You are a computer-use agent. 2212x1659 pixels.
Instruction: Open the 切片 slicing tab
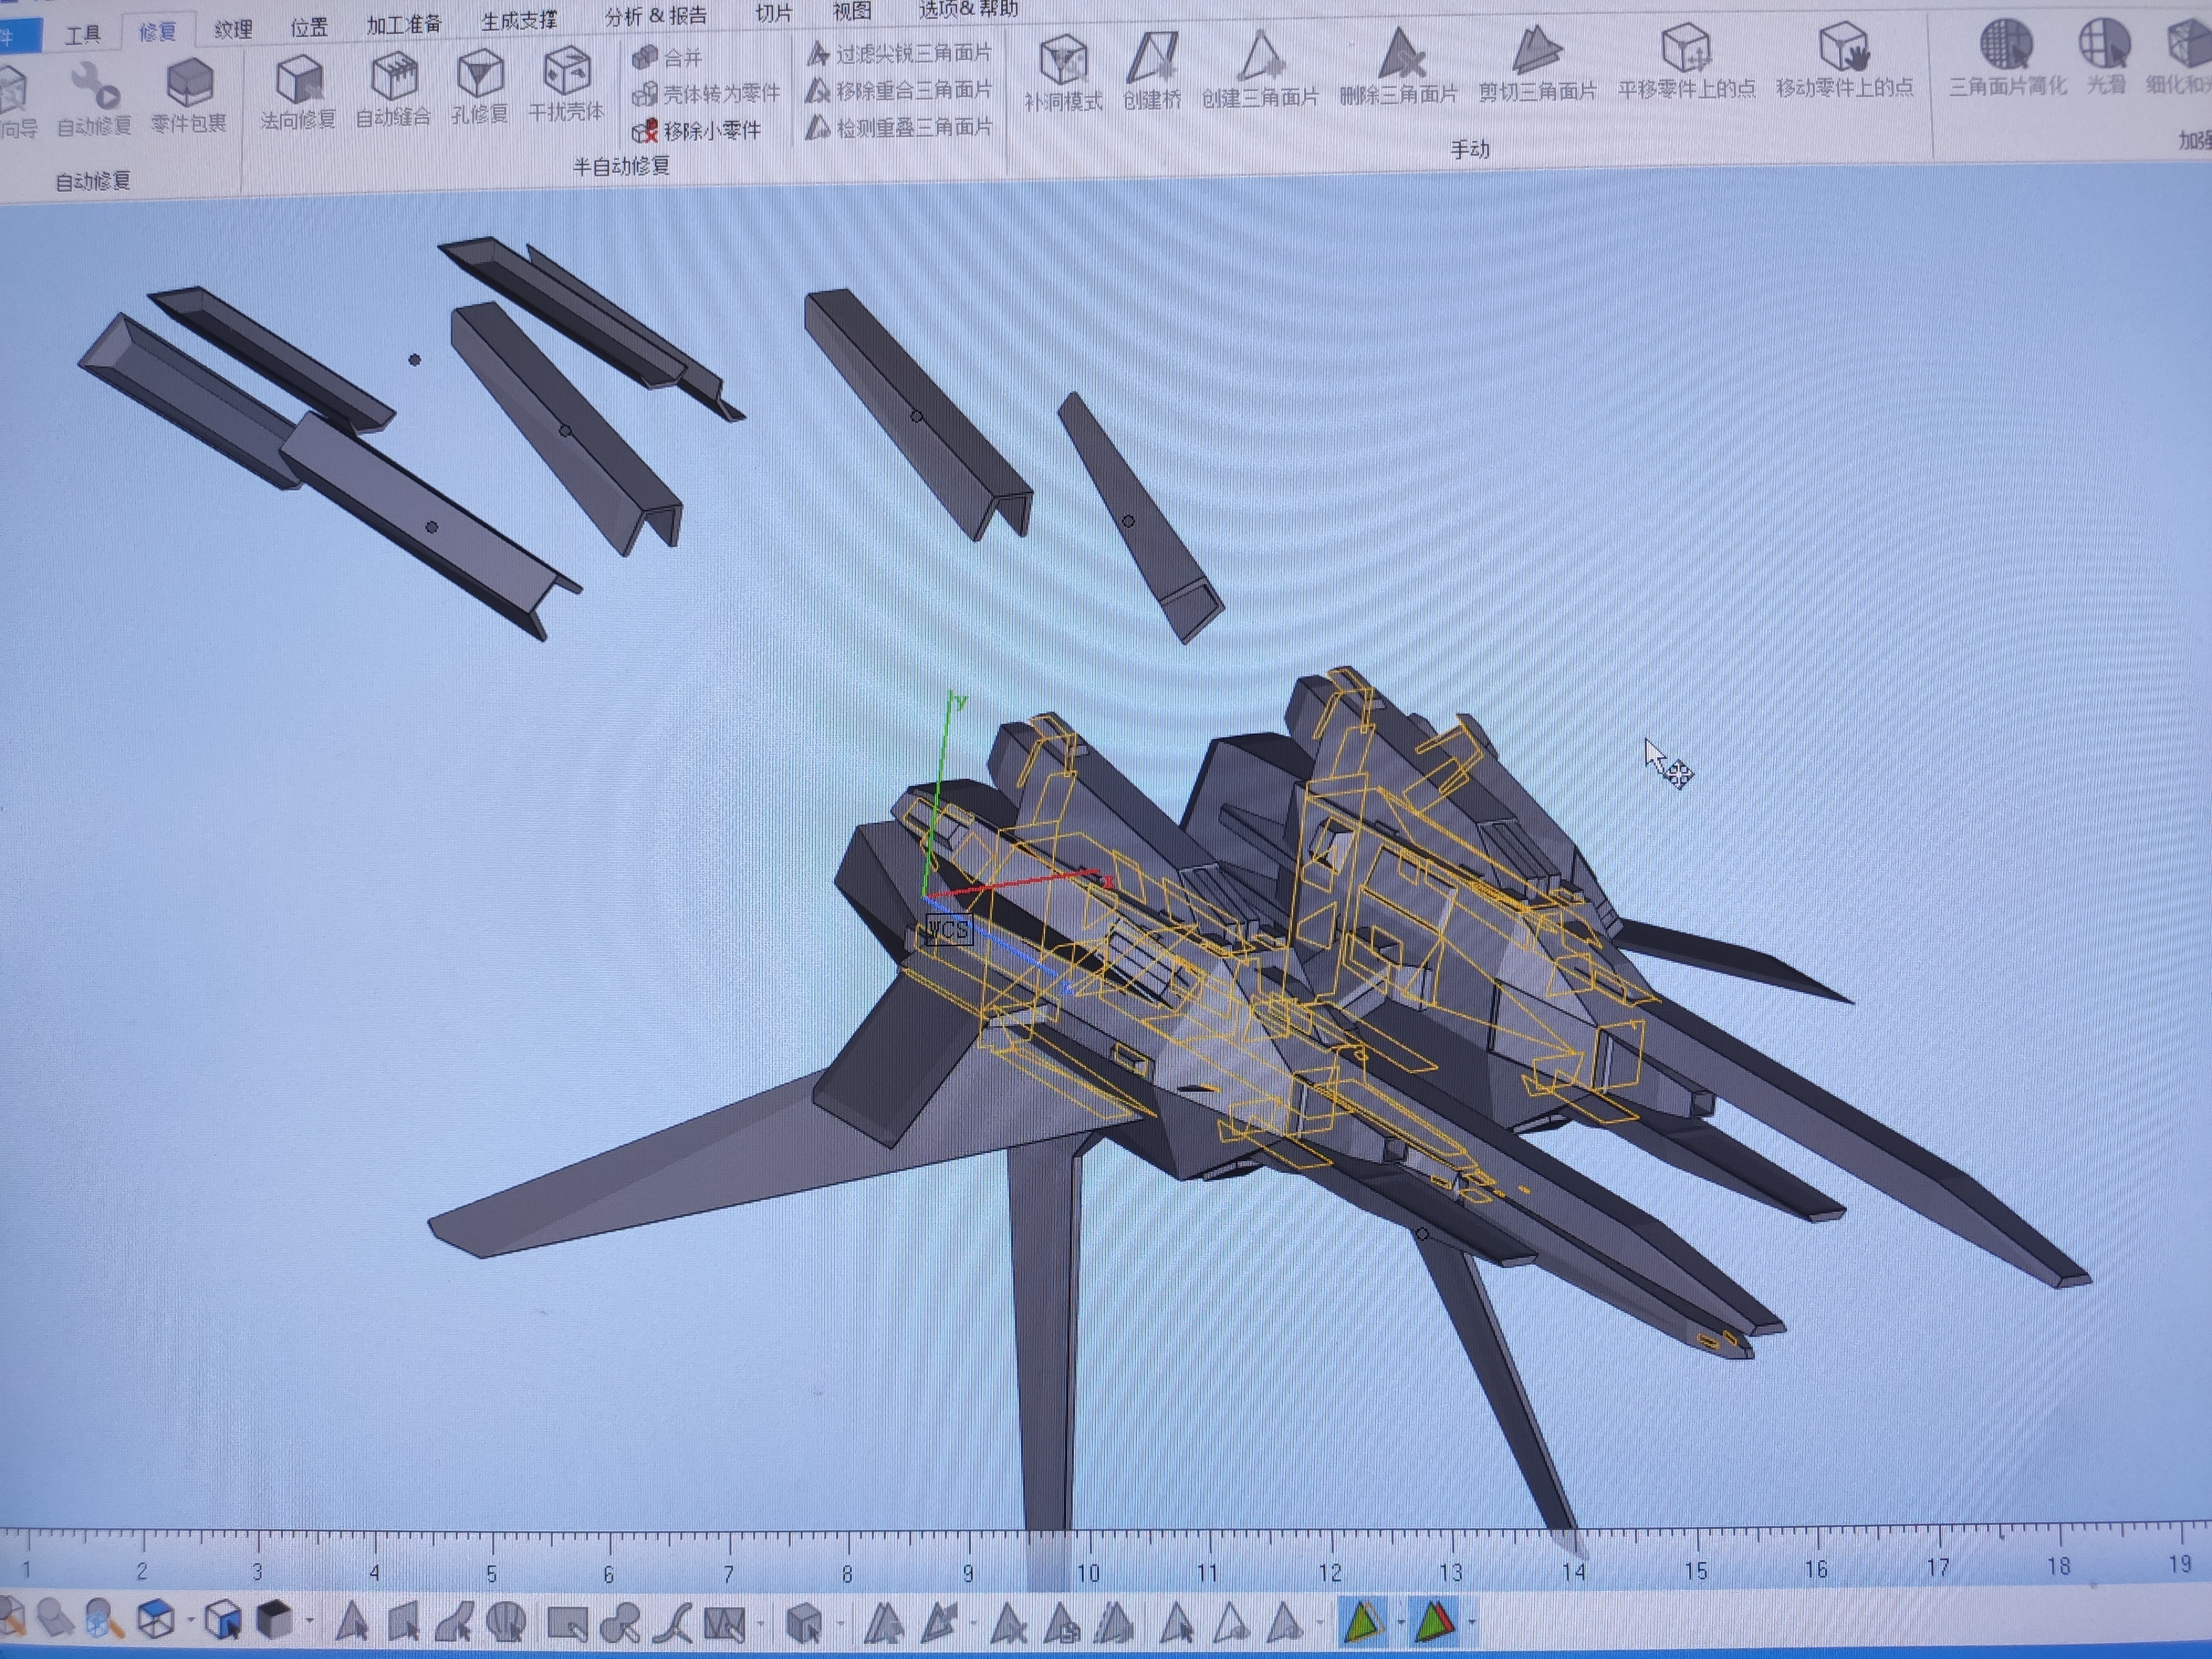coord(773,13)
